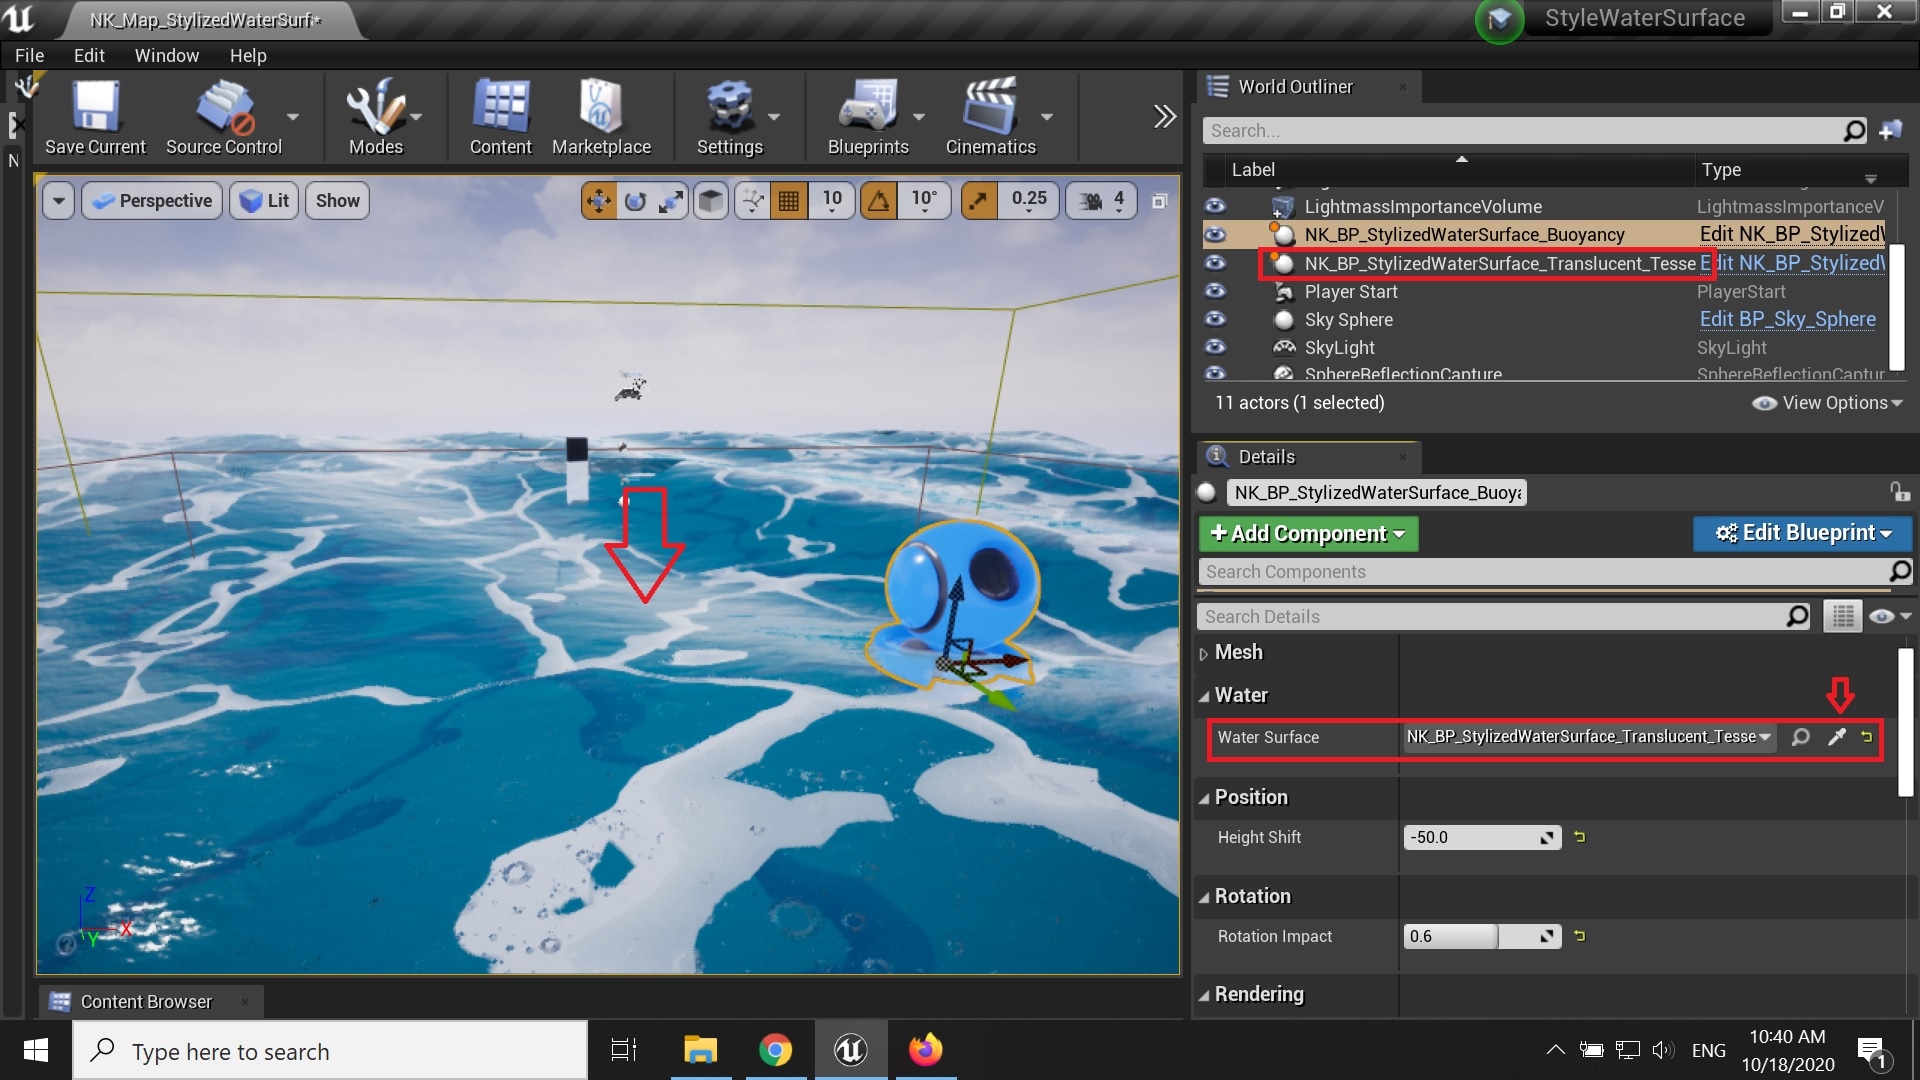Switch to the World Outliner tab
The height and width of the screenshot is (1080, 1920).
(1294, 86)
